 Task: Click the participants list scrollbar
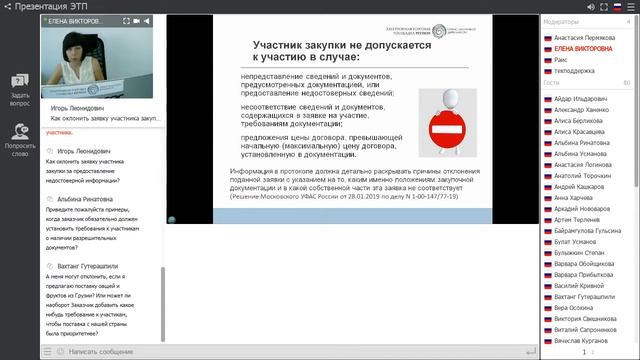pyautogui.click(x=637, y=102)
